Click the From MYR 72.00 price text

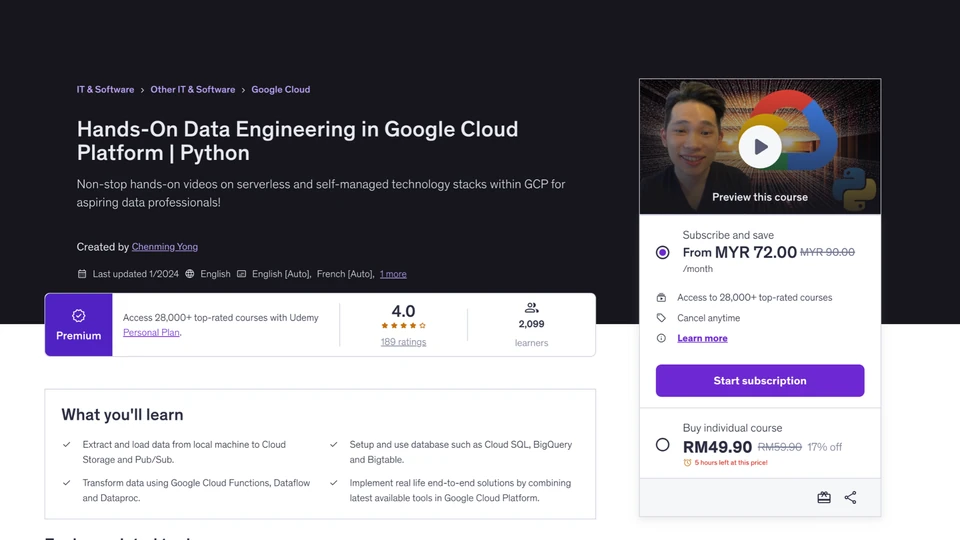coord(740,252)
